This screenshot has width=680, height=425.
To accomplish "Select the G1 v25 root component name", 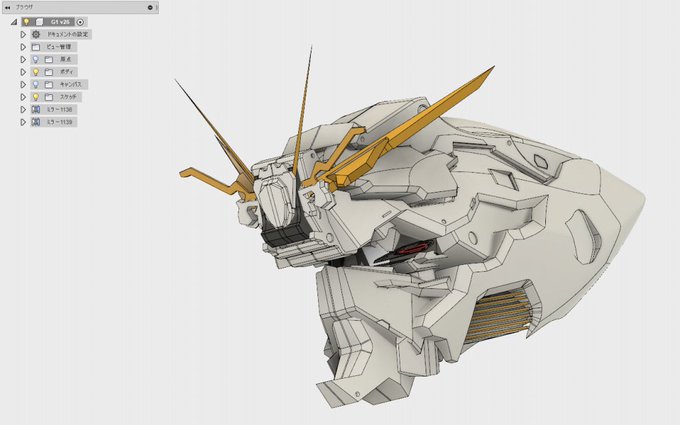I will click(60, 22).
